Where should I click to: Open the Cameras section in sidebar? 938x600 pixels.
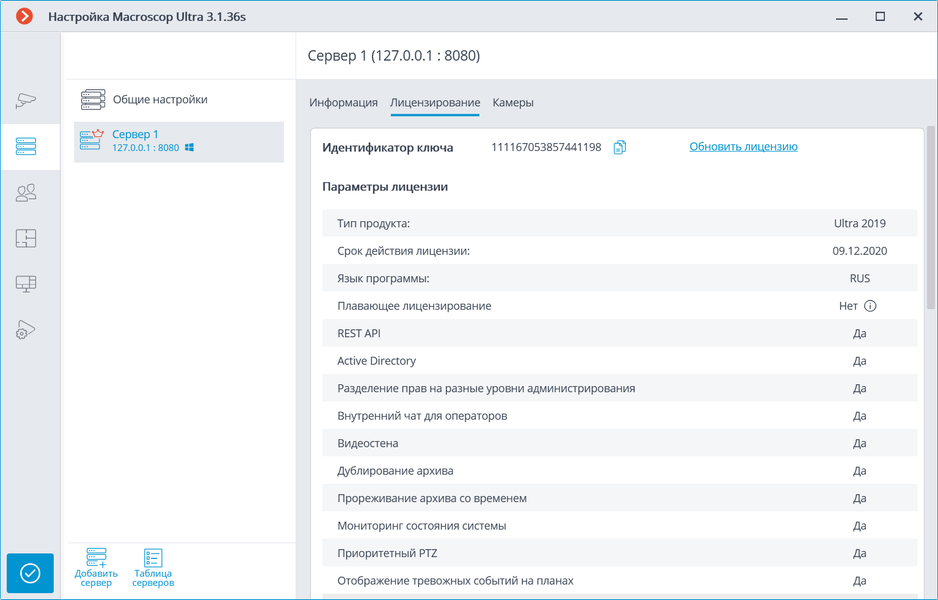[x=26, y=100]
